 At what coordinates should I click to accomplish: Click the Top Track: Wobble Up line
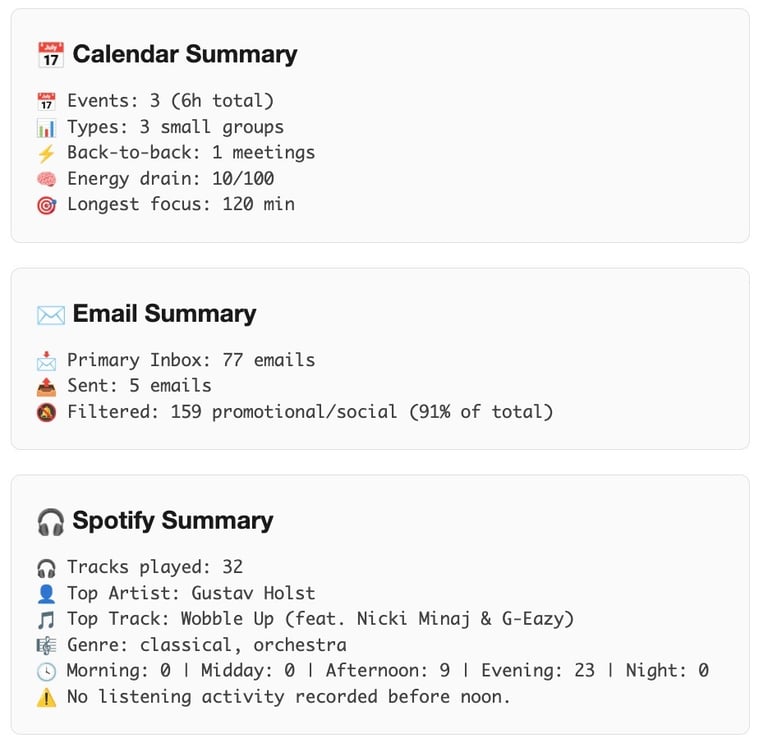coord(320,619)
